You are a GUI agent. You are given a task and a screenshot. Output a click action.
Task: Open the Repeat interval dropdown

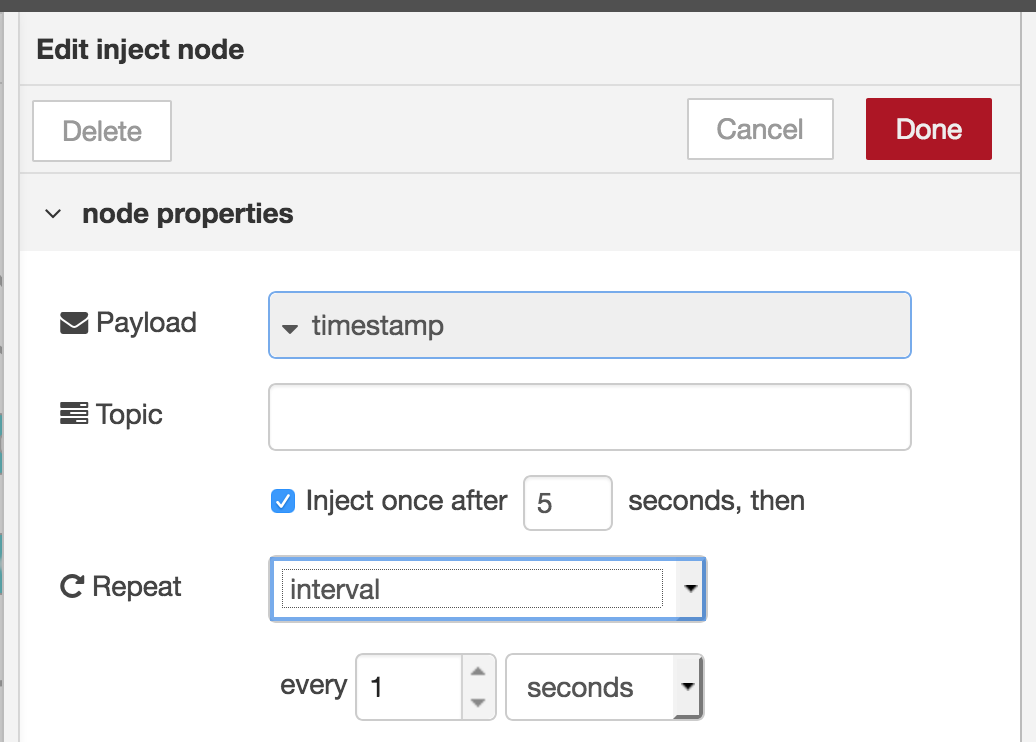[690, 589]
